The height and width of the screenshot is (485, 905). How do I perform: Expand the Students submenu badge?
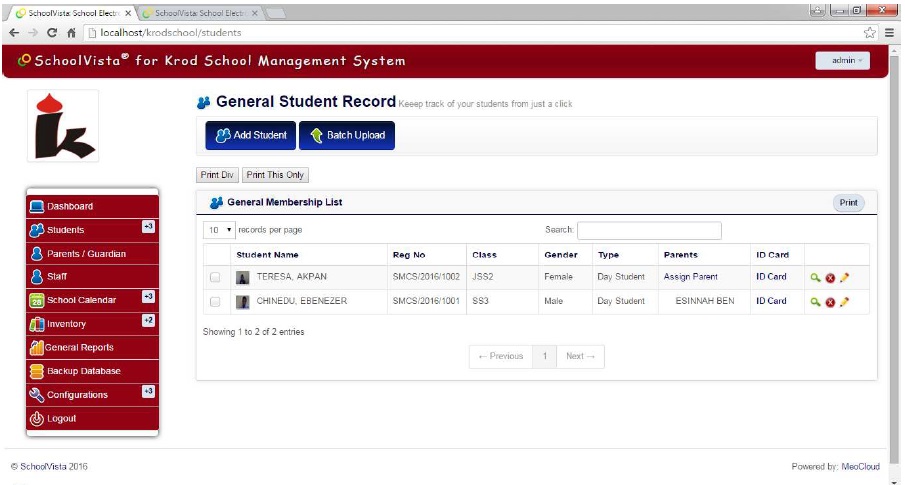tap(148, 227)
